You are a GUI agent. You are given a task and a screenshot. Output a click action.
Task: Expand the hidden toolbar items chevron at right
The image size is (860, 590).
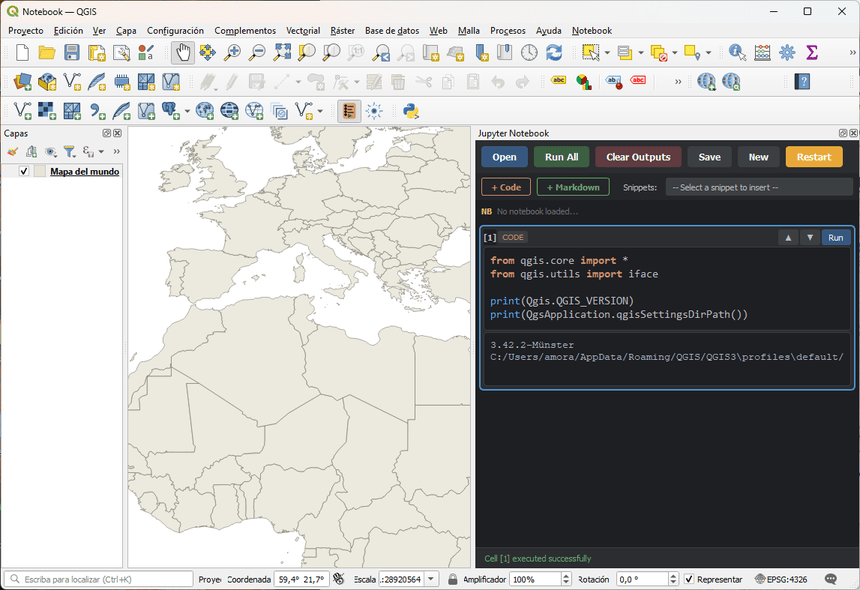coord(852,53)
